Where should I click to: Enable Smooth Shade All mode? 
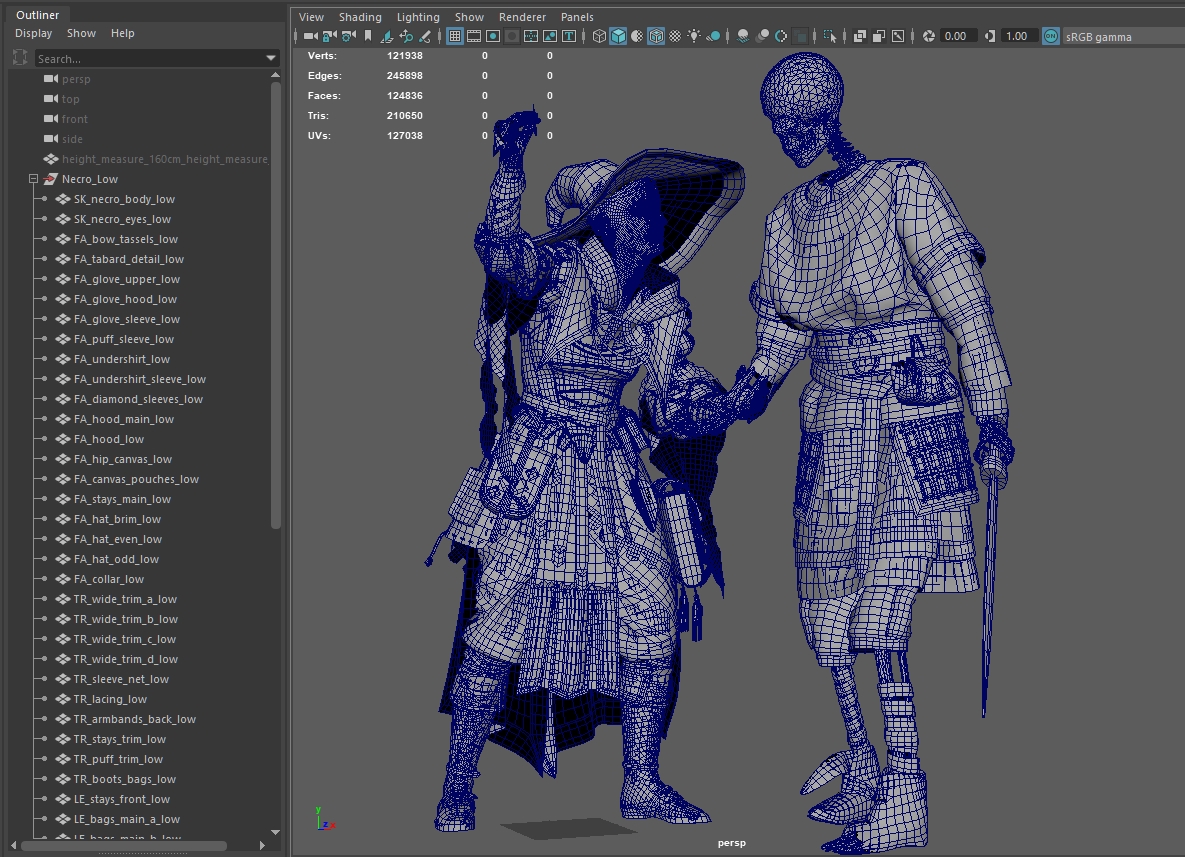pyautogui.click(x=618, y=36)
